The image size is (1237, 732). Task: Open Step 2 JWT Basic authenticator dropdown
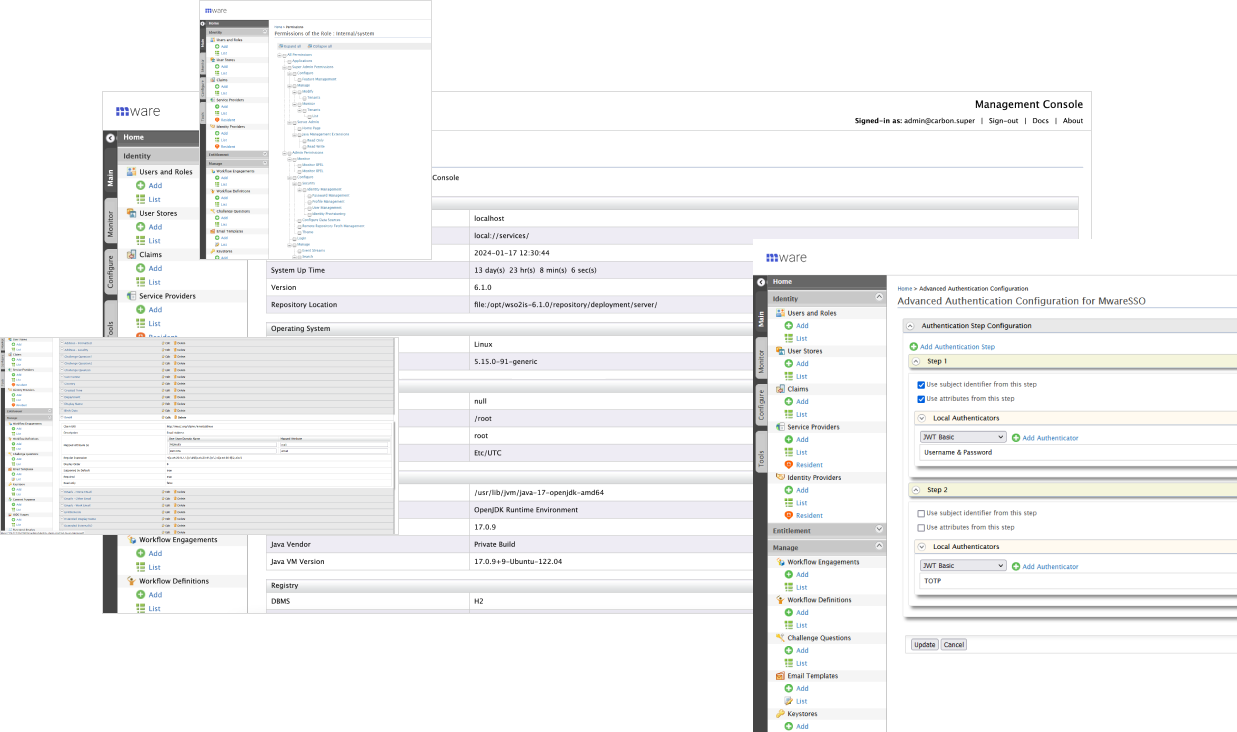point(963,566)
